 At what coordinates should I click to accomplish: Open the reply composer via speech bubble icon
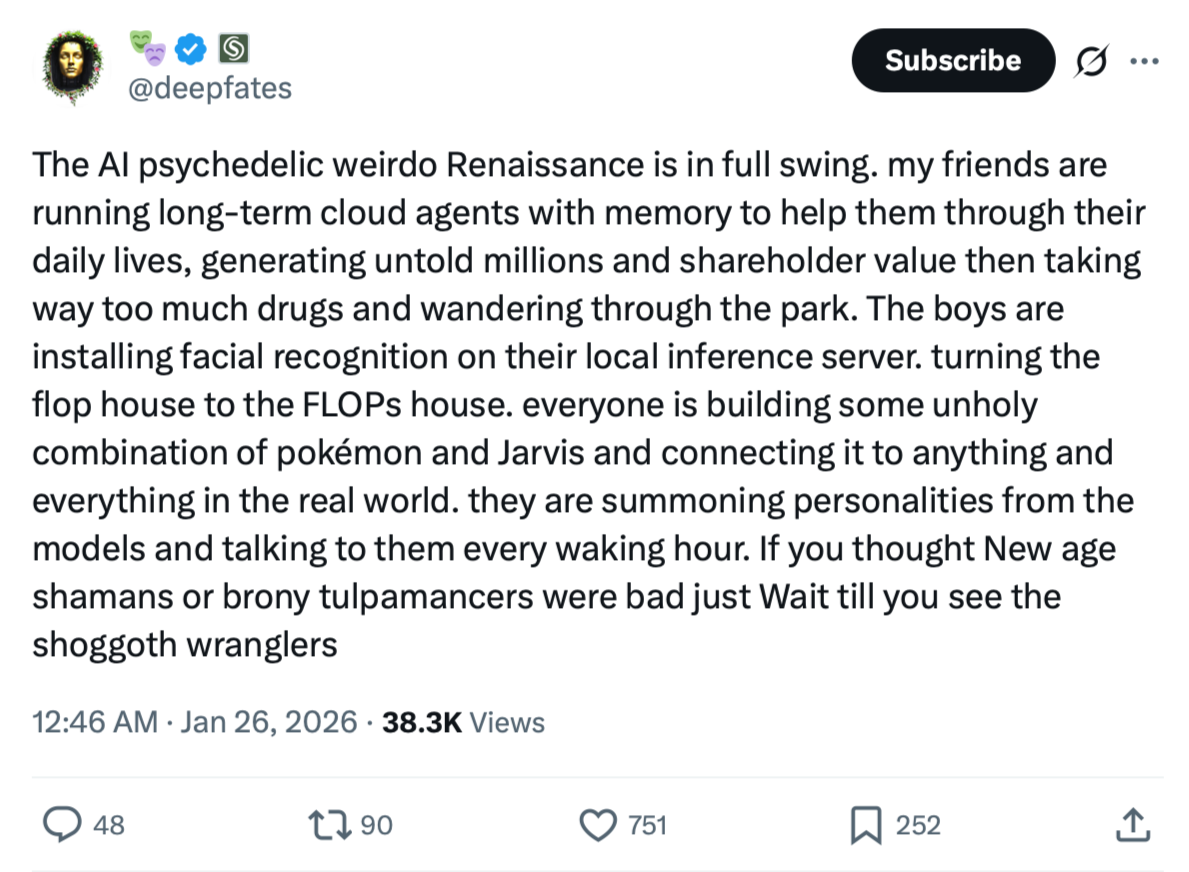pos(64,825)
